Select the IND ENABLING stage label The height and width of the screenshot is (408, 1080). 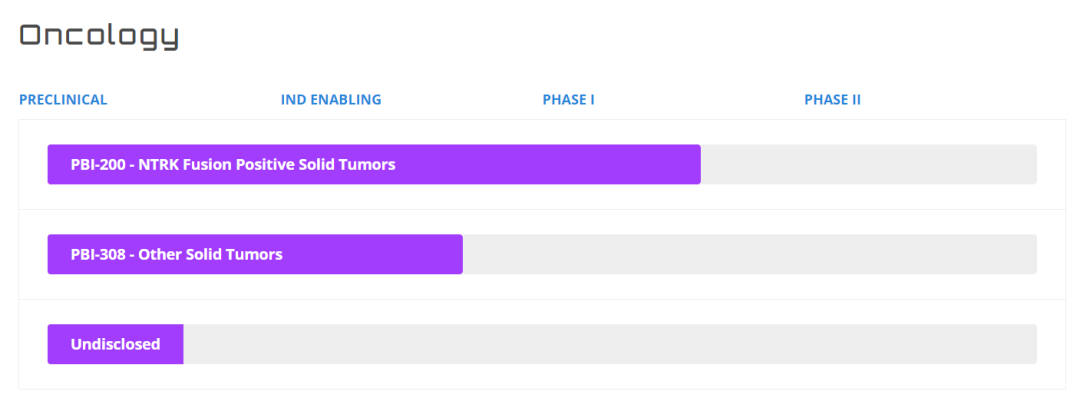[331, 100]
